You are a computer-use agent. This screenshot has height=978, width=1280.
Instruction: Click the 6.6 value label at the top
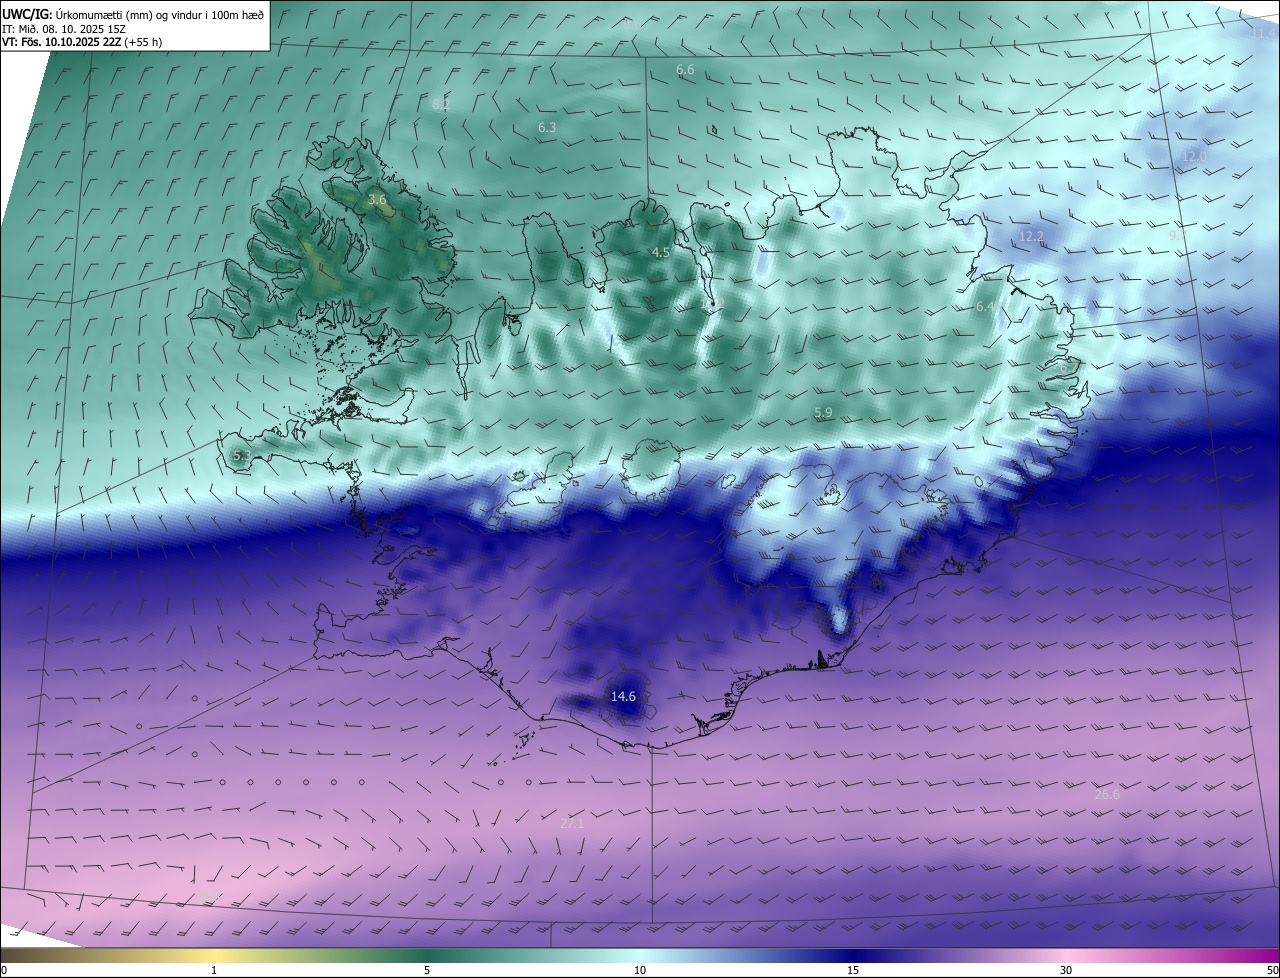(x=685, y=70)
